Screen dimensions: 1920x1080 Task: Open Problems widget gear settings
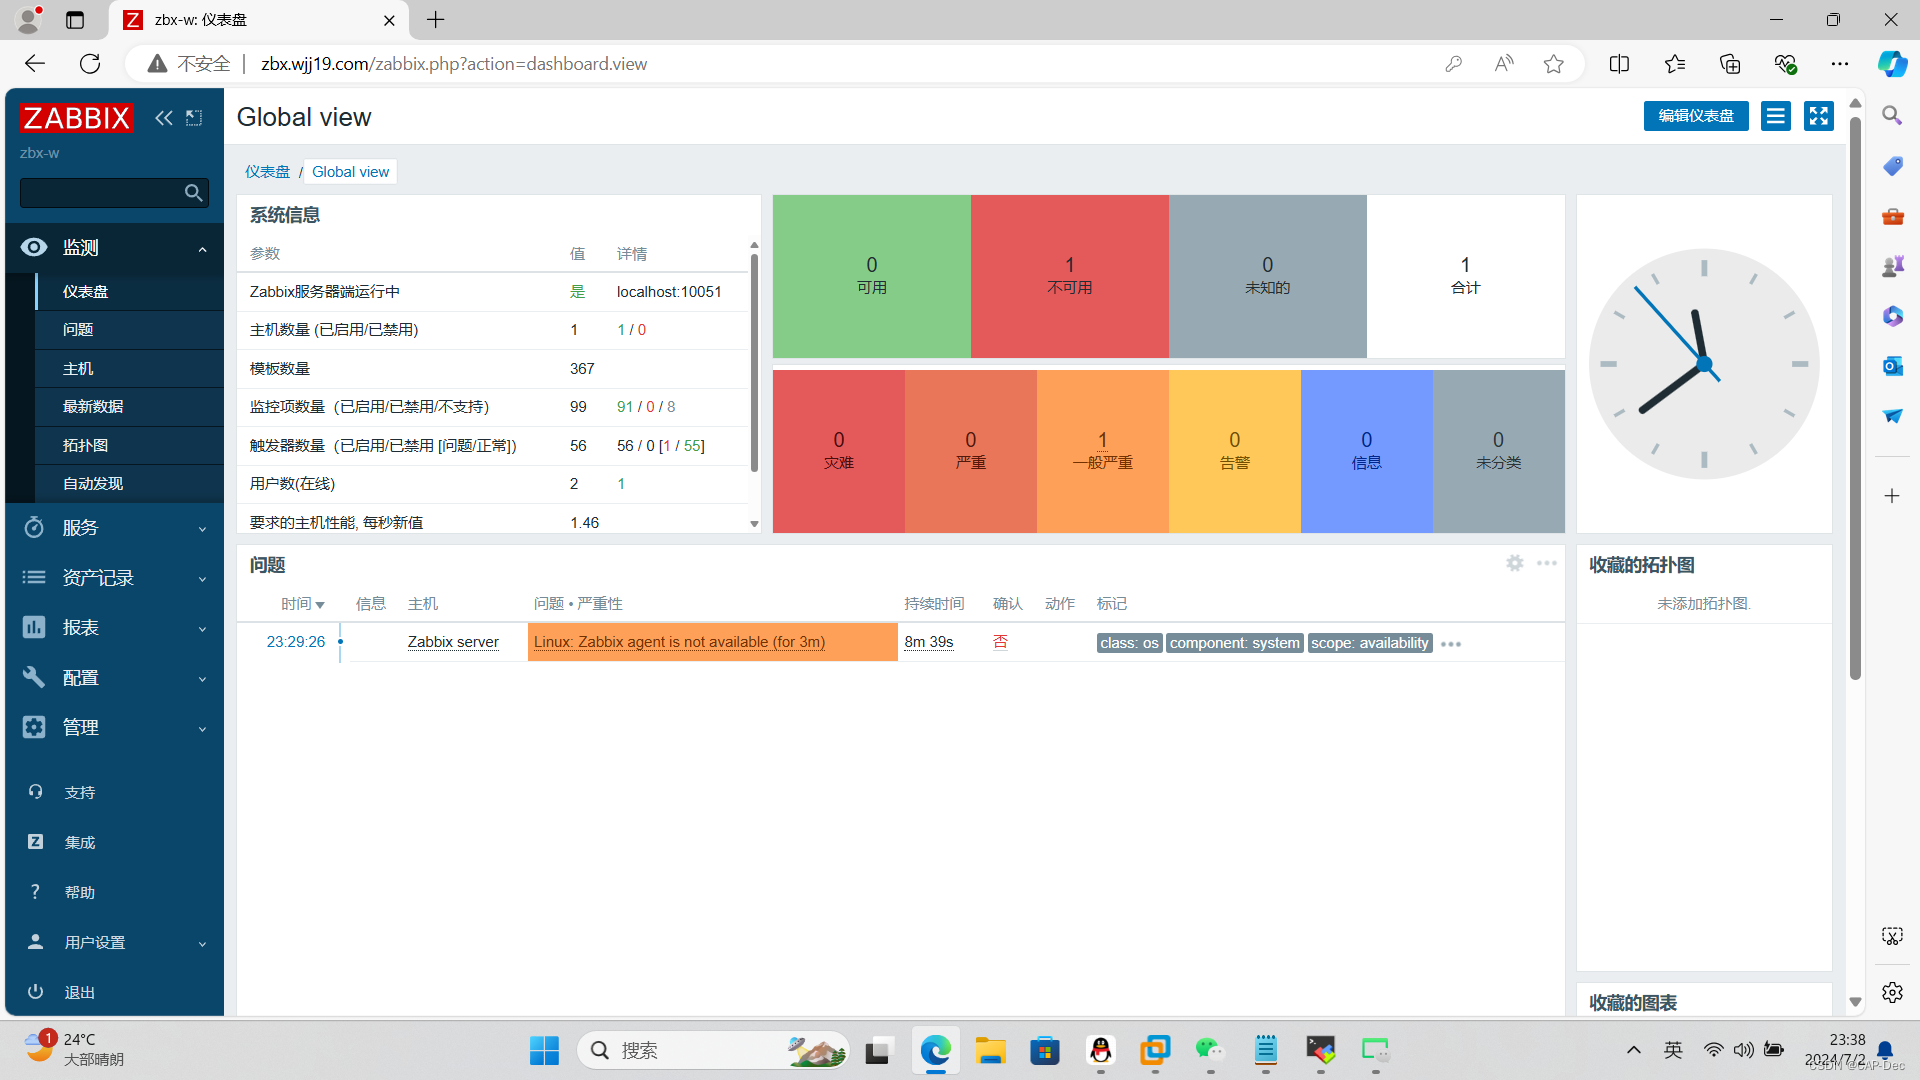click(1514, 563)
